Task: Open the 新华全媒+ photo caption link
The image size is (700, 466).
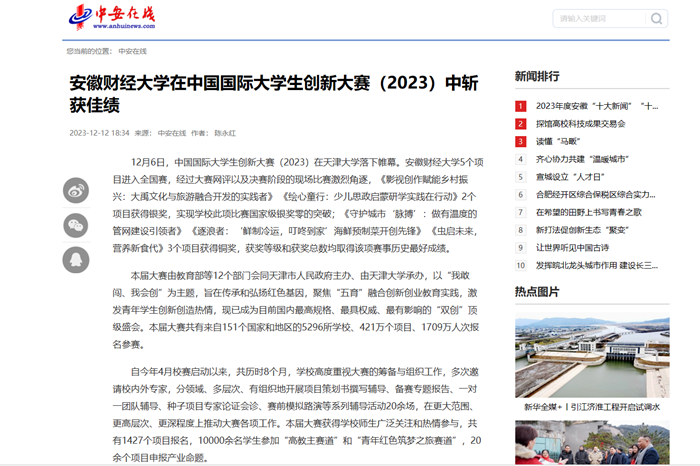Action: click(x=591, y=407)
